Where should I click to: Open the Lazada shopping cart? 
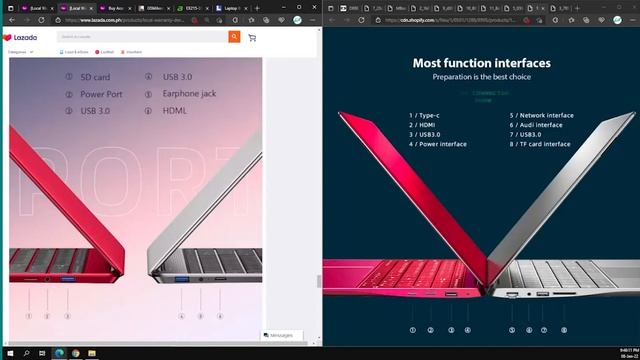tap(252, 38)
